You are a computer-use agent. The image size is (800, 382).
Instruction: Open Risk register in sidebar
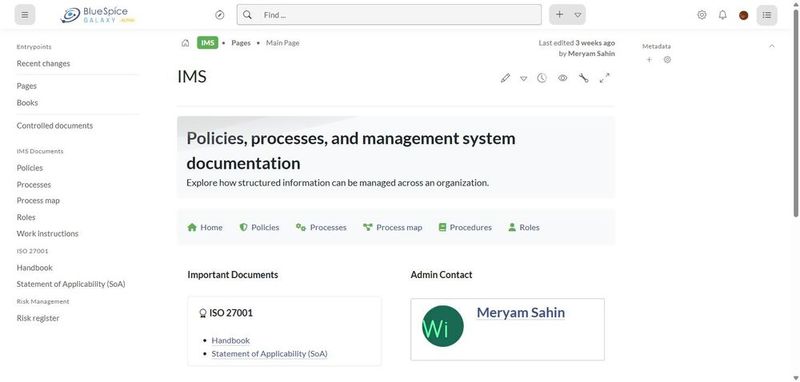[x=38, y=318]
